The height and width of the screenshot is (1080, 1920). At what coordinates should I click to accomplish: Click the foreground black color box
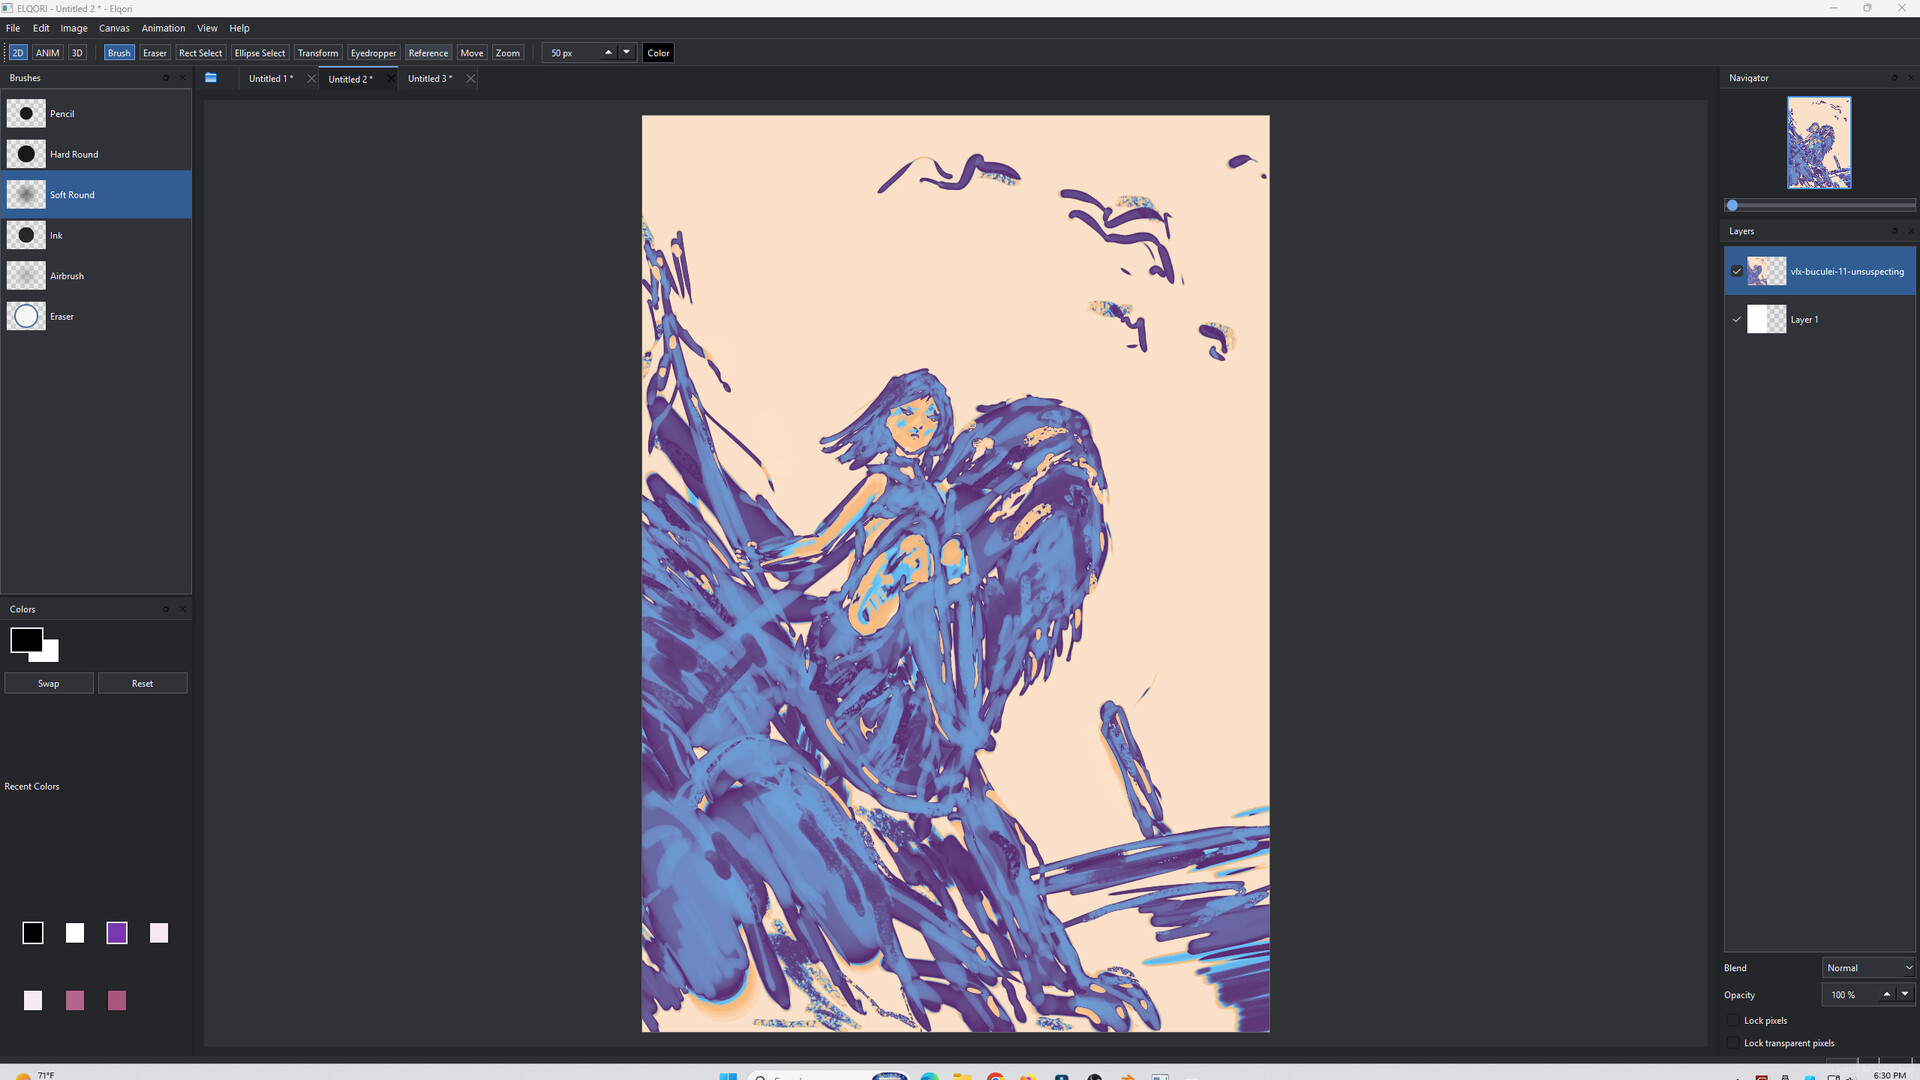[26, 640]
